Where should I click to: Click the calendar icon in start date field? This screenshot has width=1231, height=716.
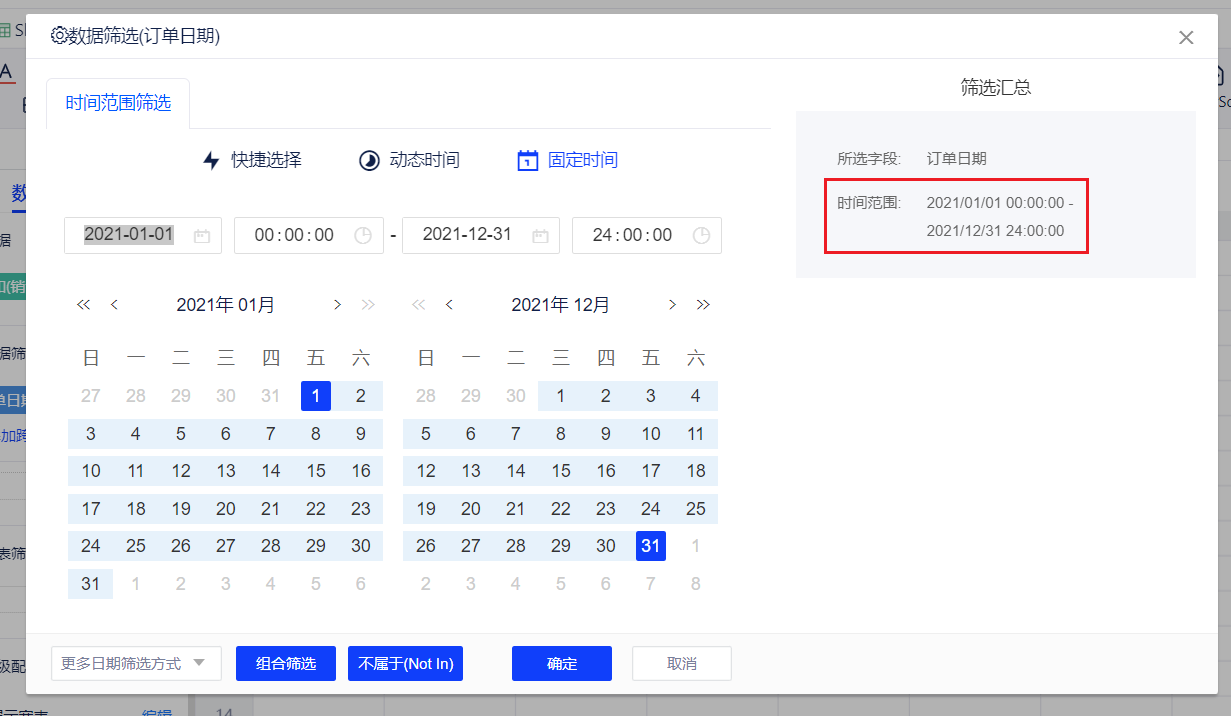202,236
